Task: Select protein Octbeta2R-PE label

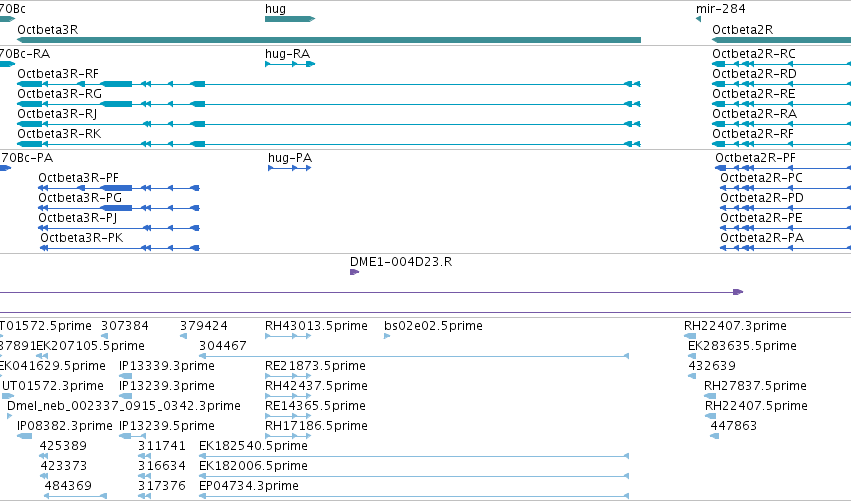Action: coord(761,218)
